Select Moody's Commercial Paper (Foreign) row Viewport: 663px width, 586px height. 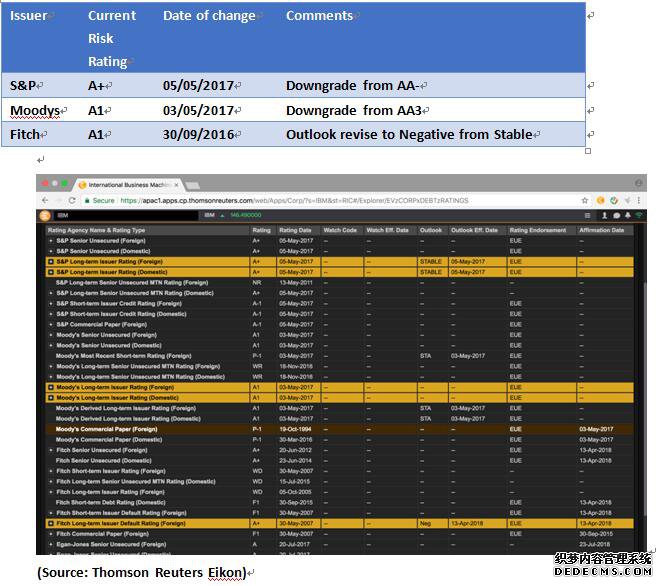(340, 429)
